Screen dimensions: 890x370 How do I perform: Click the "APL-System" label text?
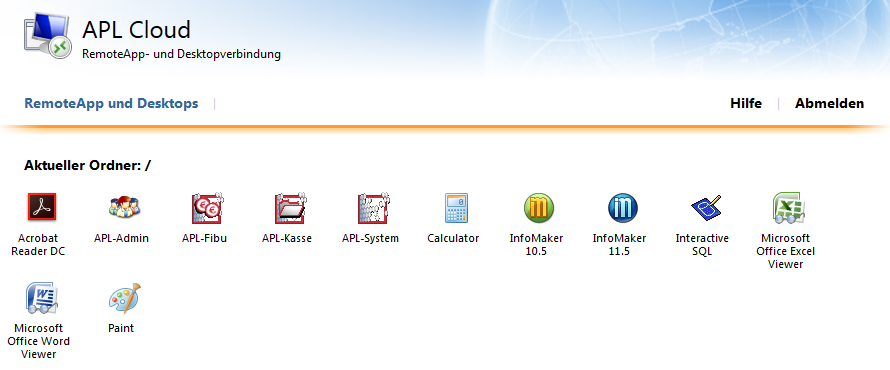pos(370,238)
